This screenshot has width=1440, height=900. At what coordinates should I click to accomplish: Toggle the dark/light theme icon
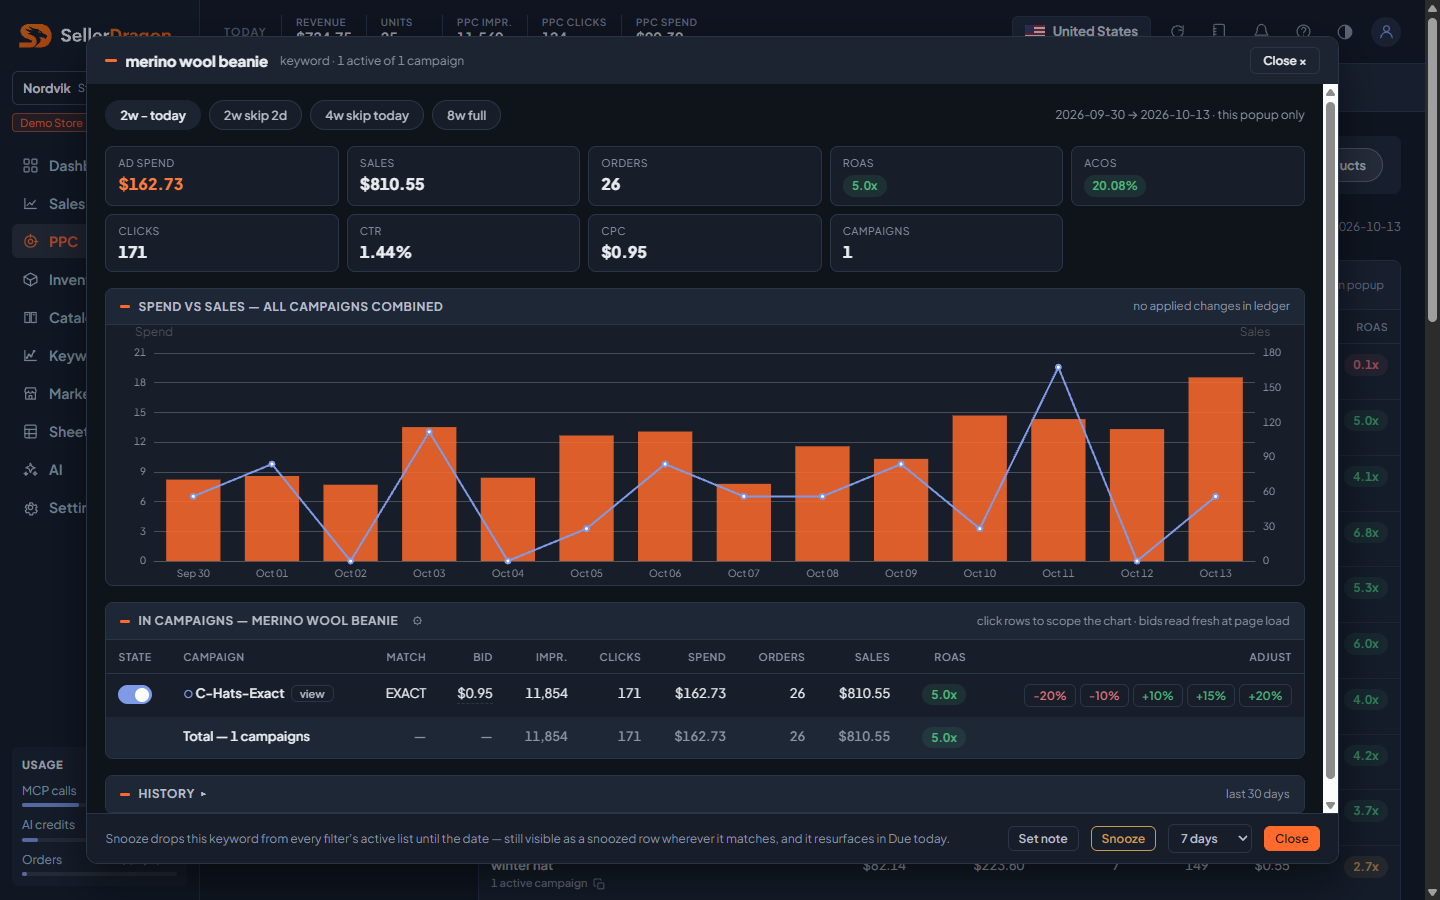[1345, 32]
